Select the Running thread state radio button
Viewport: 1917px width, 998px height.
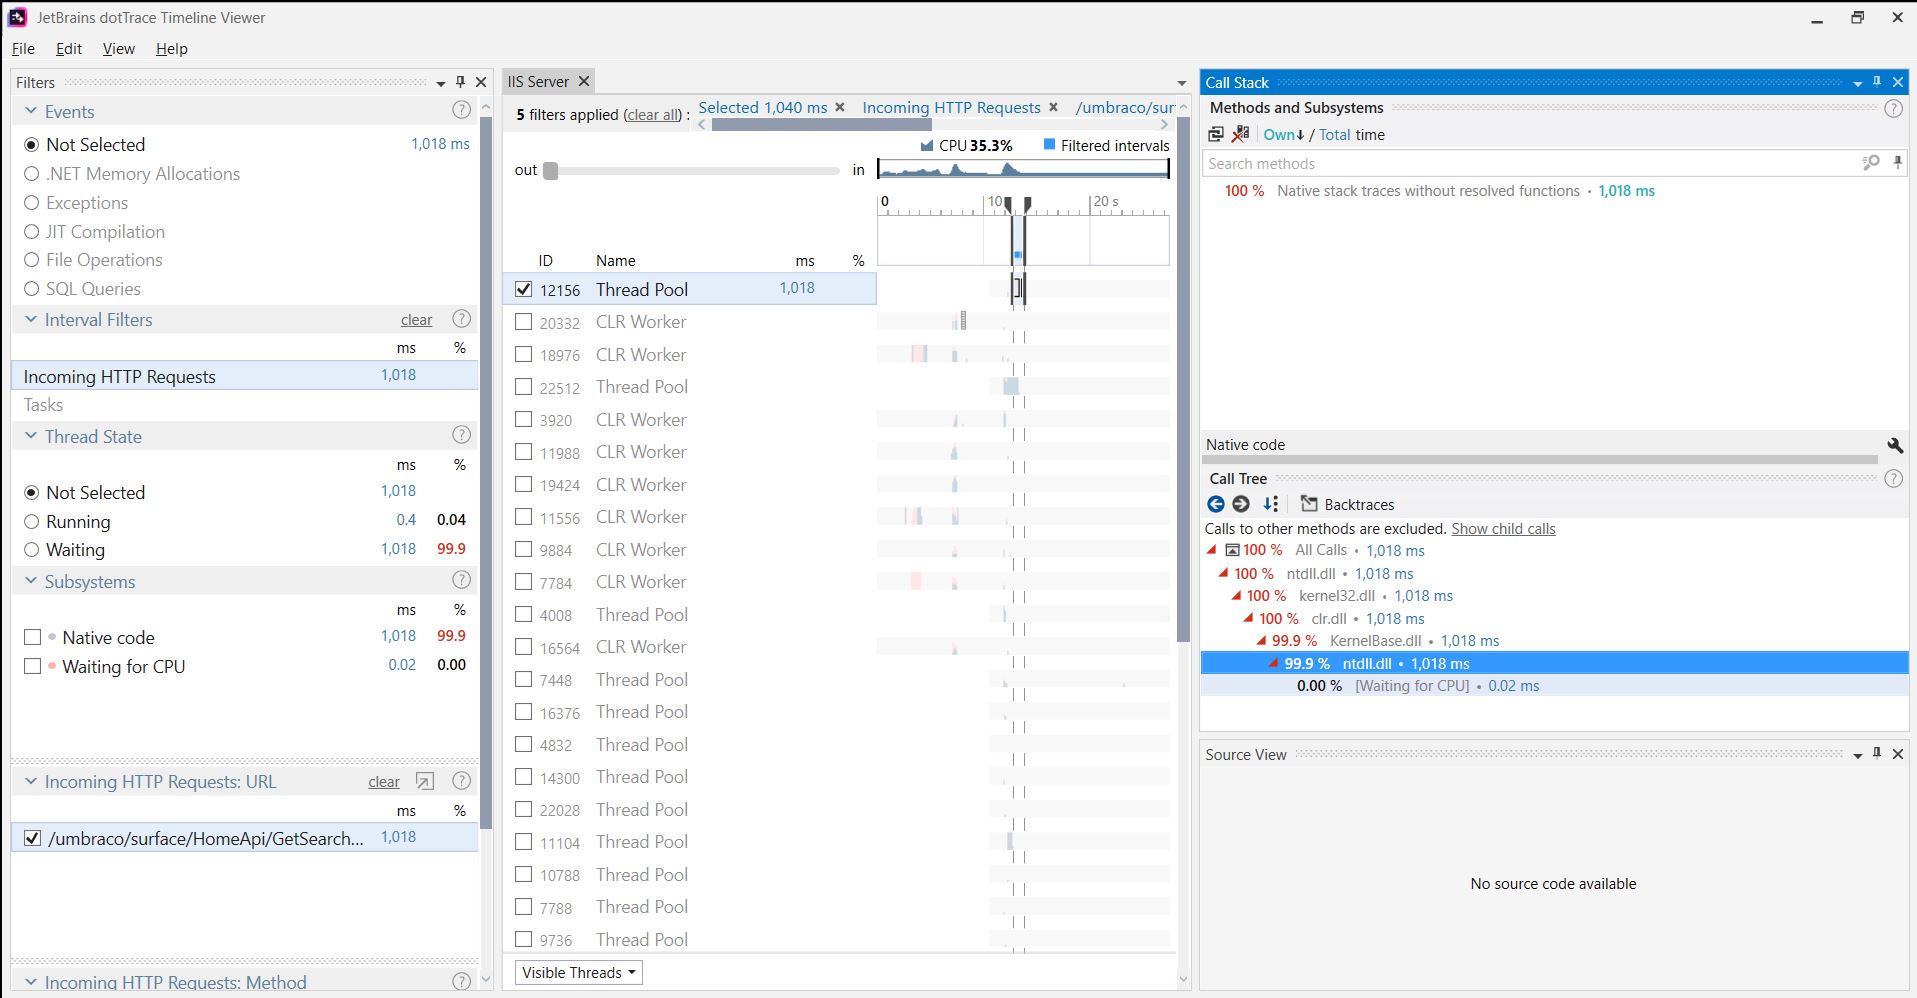click(x=32, y=522)
